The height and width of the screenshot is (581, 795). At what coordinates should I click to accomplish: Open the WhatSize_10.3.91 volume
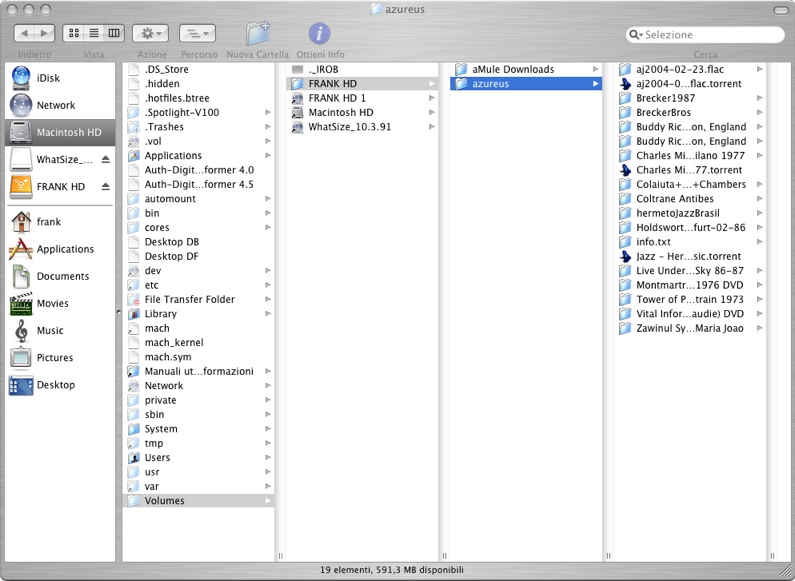point(362,127)
